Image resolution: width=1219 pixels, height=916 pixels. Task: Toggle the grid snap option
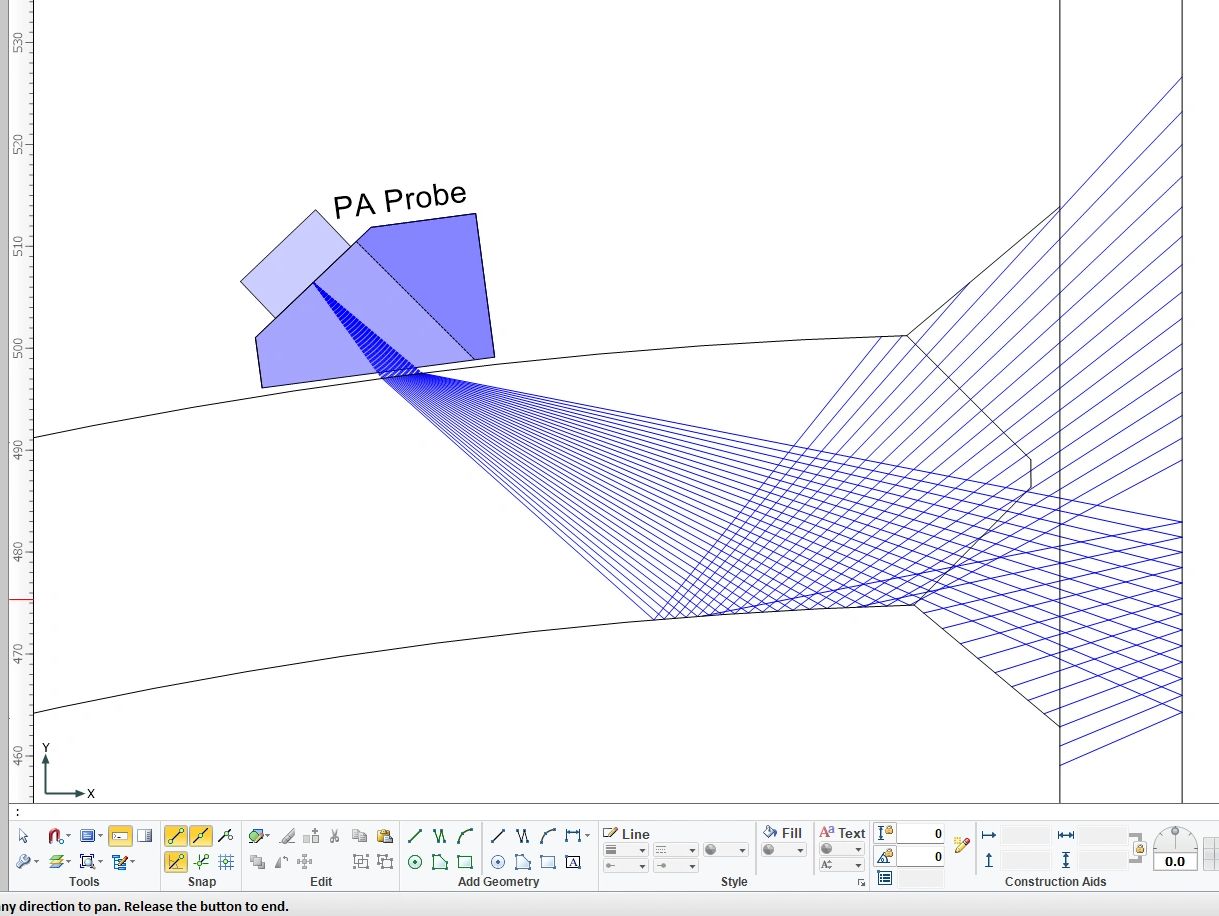click(227, 862)
